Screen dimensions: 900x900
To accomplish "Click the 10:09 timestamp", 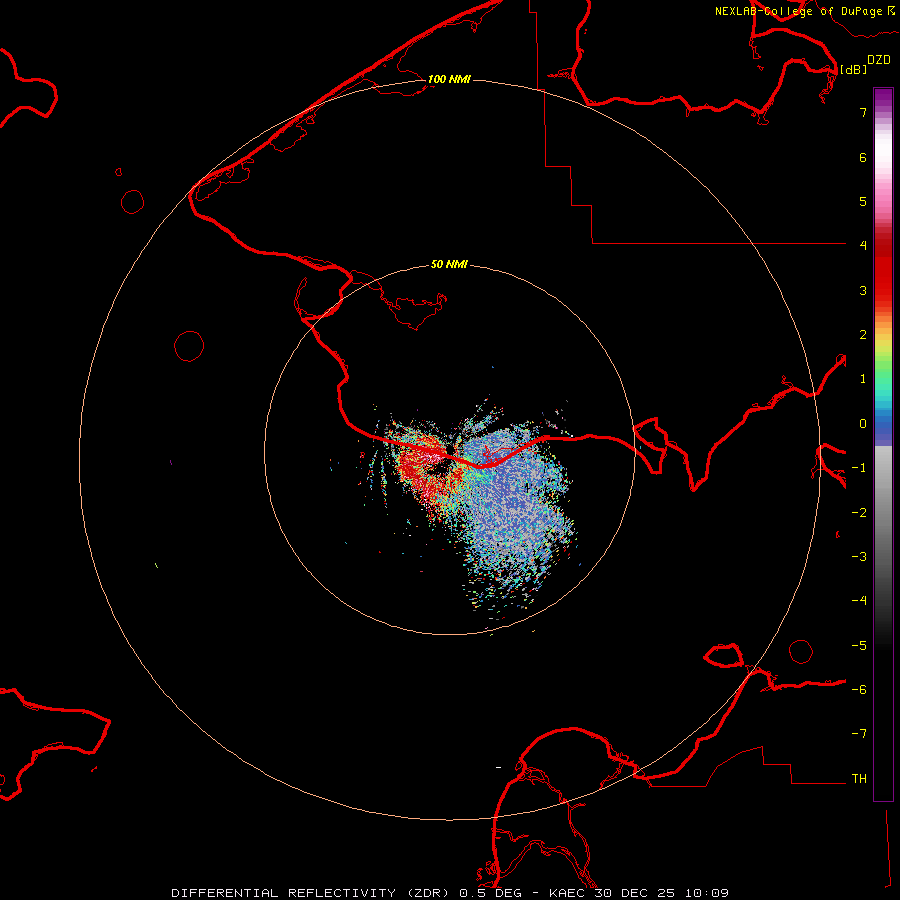I will pos(709,893).
